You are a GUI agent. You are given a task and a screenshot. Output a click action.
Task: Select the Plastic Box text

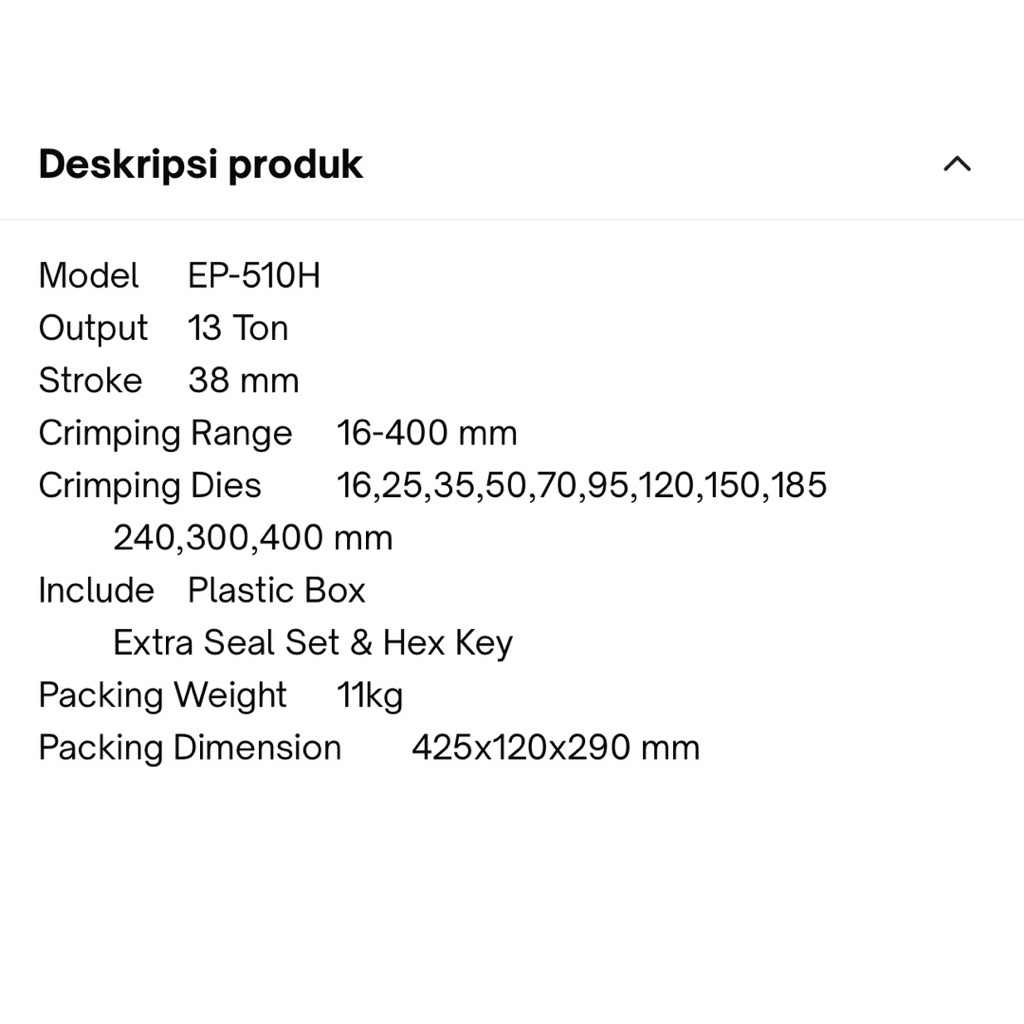coord(276,590)
